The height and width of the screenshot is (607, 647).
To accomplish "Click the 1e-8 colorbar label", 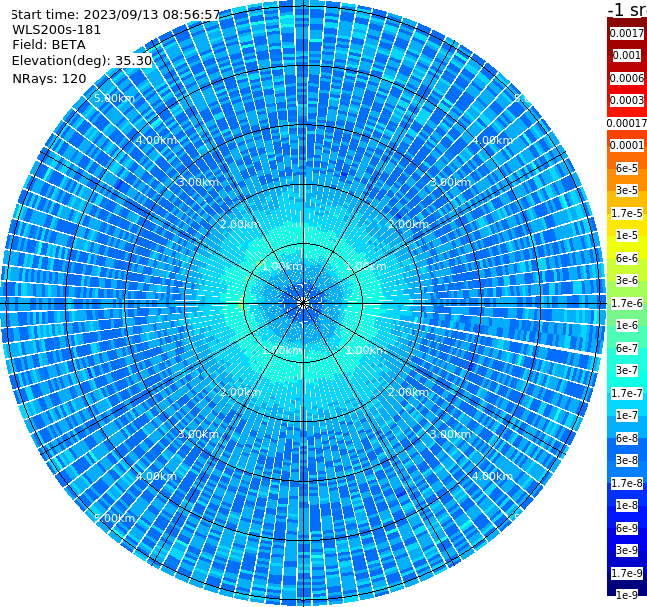I will (x=627, y=505).
